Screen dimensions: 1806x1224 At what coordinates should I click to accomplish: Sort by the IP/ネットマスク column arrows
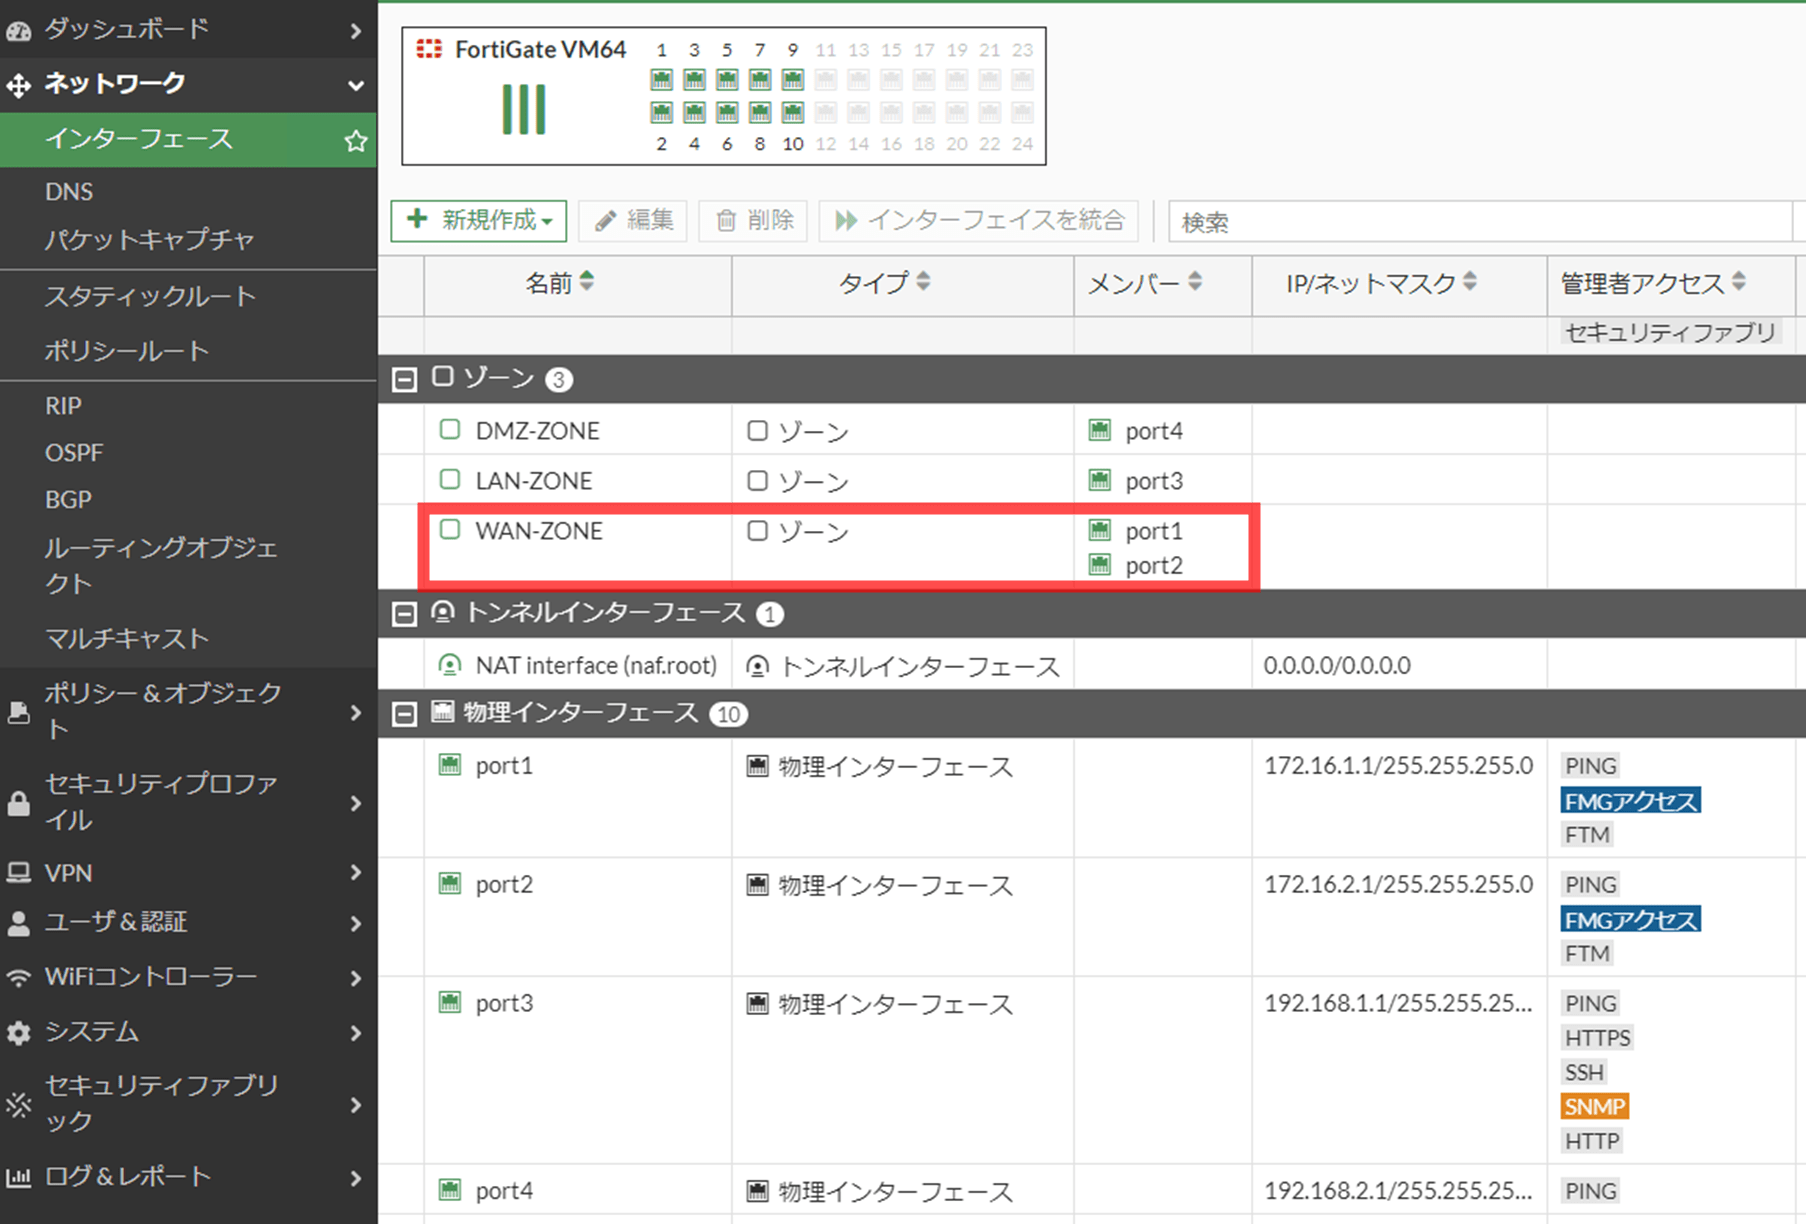[x=1469, y=282]
